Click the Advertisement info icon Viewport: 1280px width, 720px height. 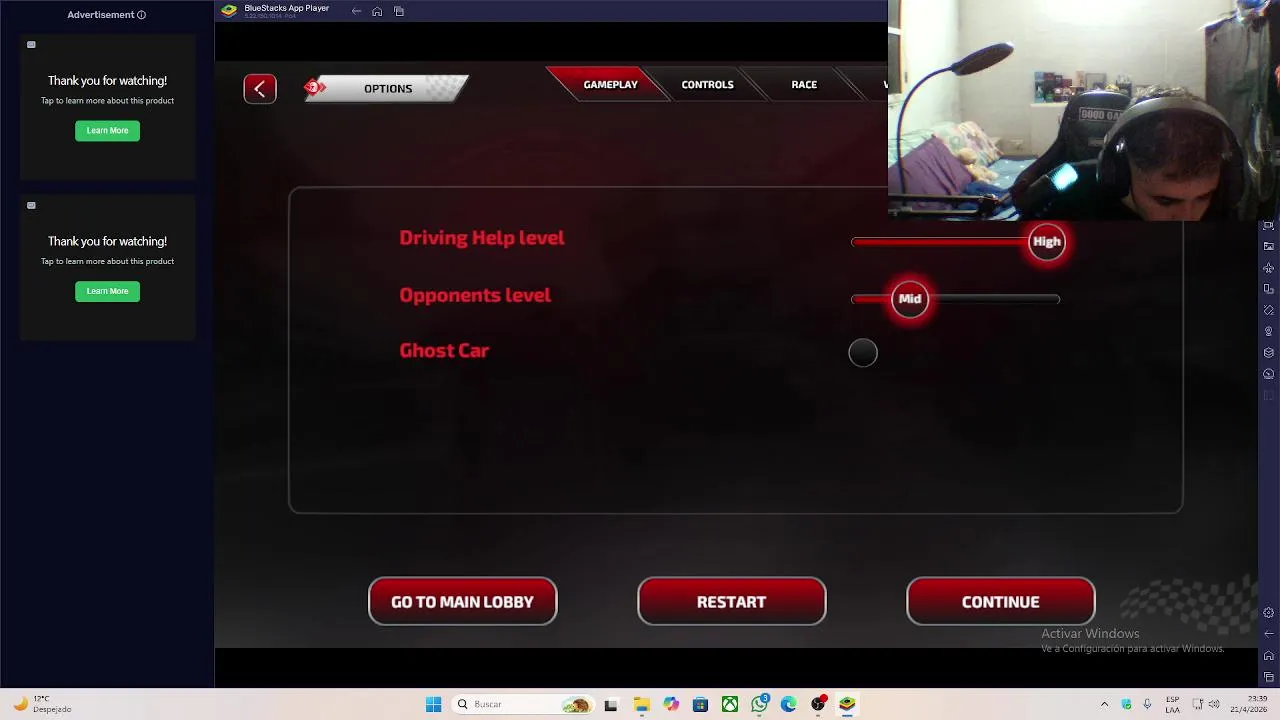click(x=141, y=15)
